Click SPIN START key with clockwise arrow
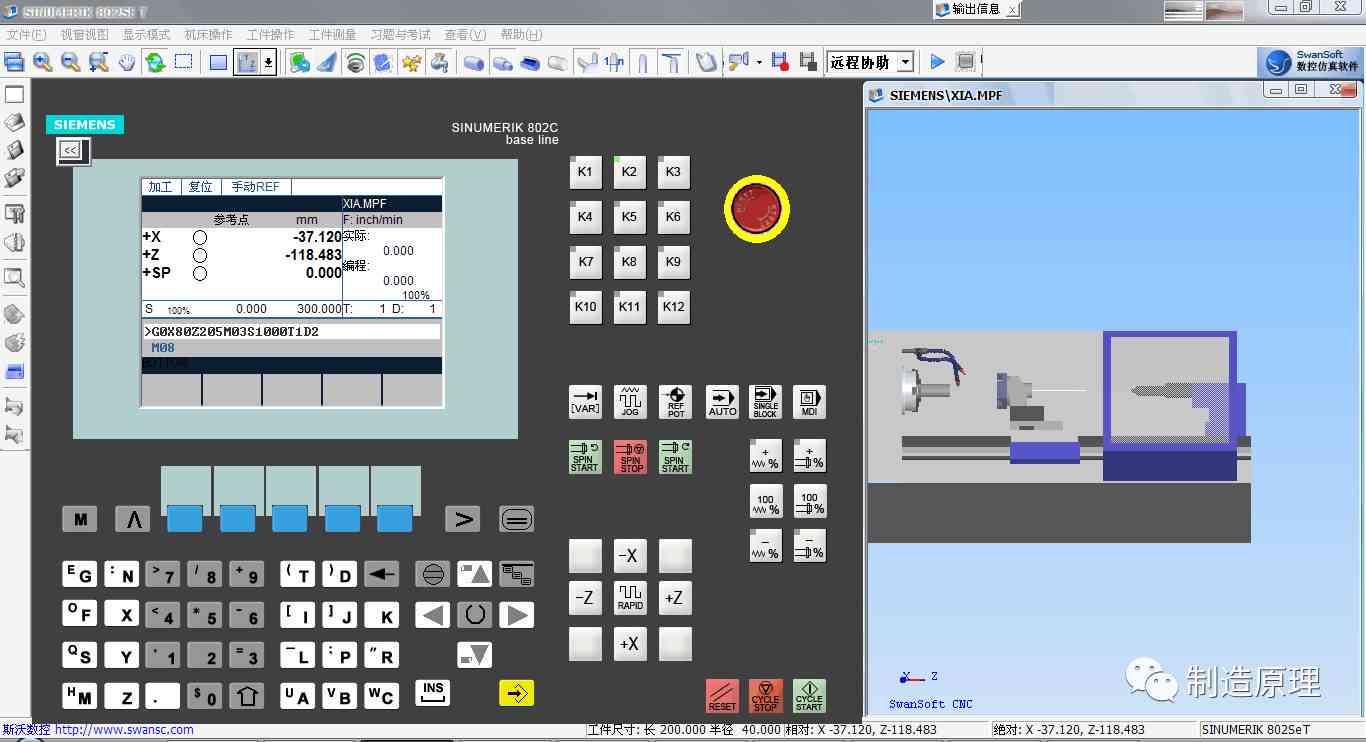The height and width of the screenshot is (742, 1366). click(x=675, y=457)
